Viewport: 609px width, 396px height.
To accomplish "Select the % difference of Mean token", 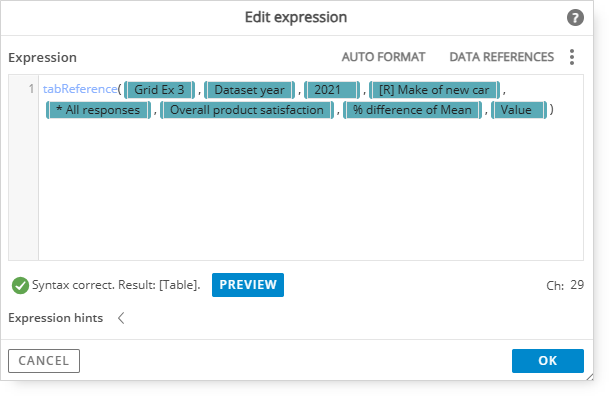I will coord(412,110).
